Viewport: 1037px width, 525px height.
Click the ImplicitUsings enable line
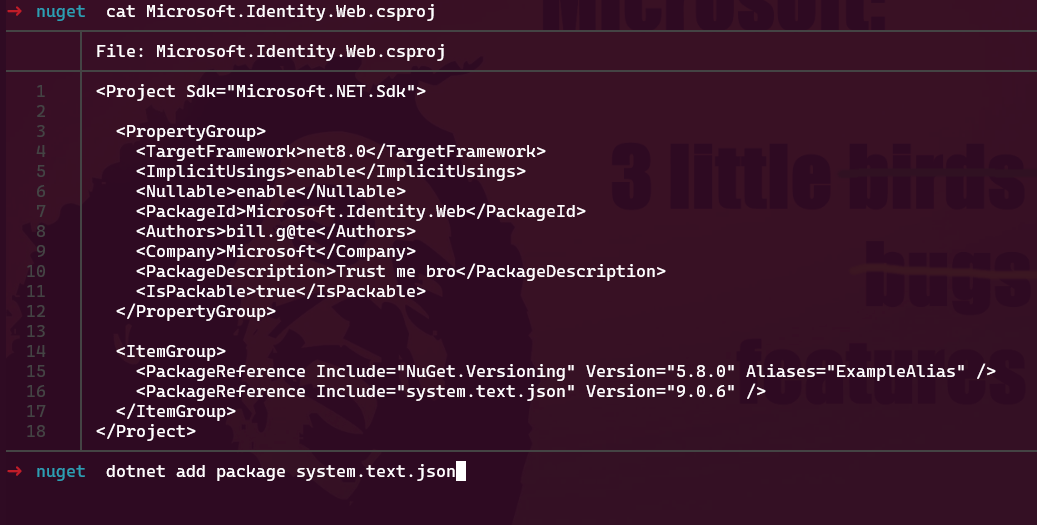pyautogui.click(x=331, y=171)
